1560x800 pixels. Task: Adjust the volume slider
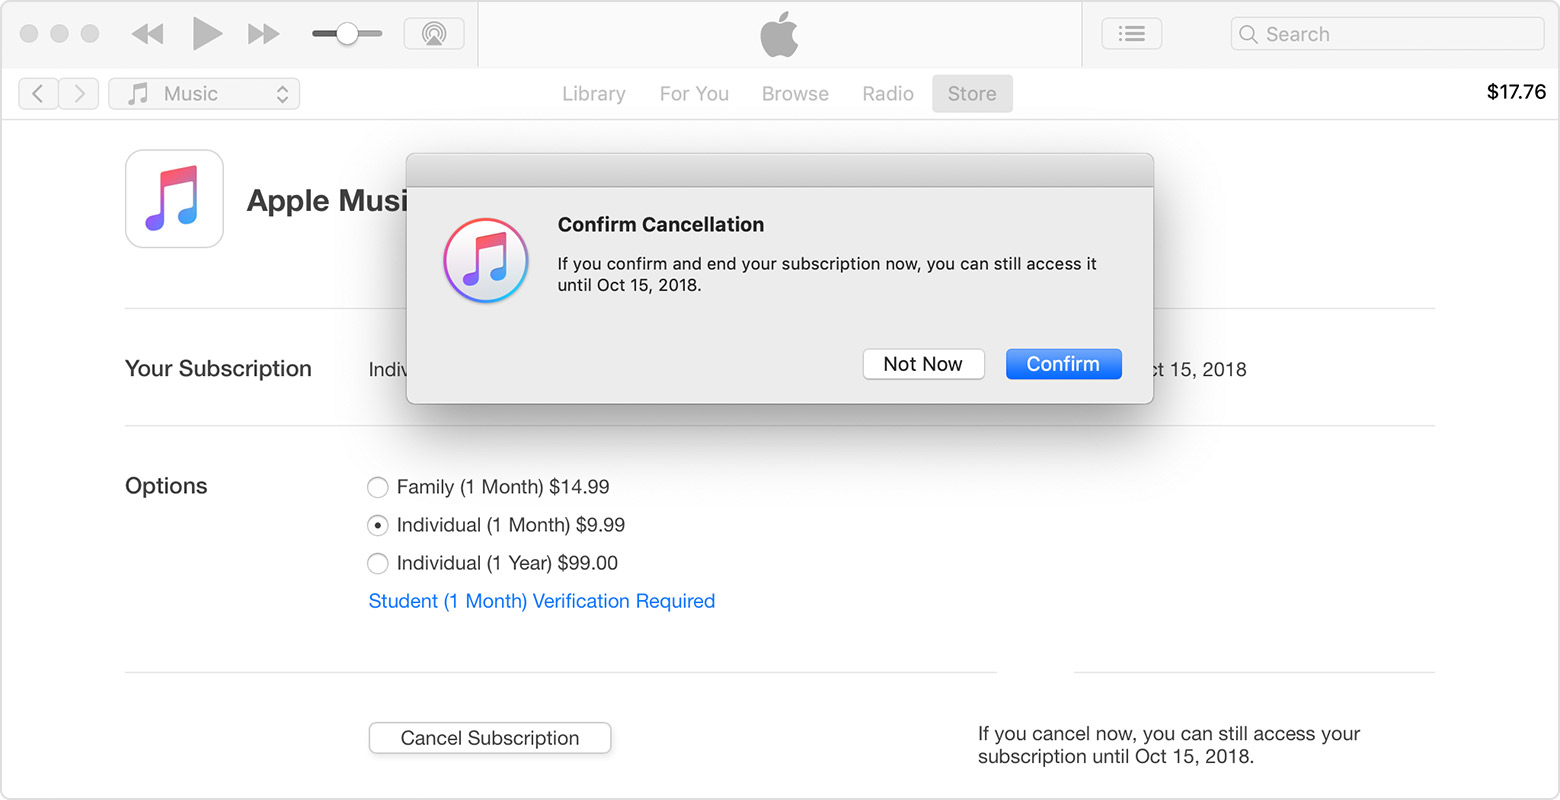346,32
